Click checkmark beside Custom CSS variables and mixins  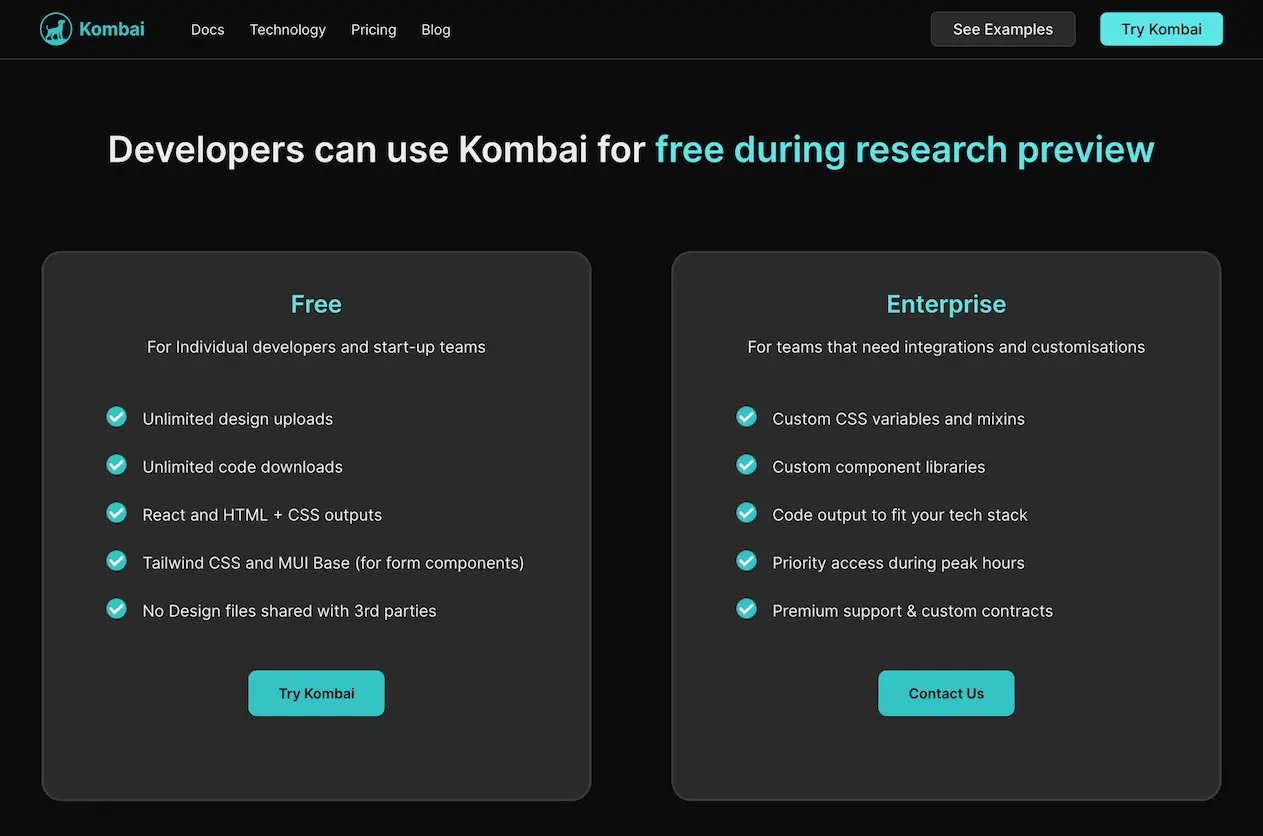(746, 416)
